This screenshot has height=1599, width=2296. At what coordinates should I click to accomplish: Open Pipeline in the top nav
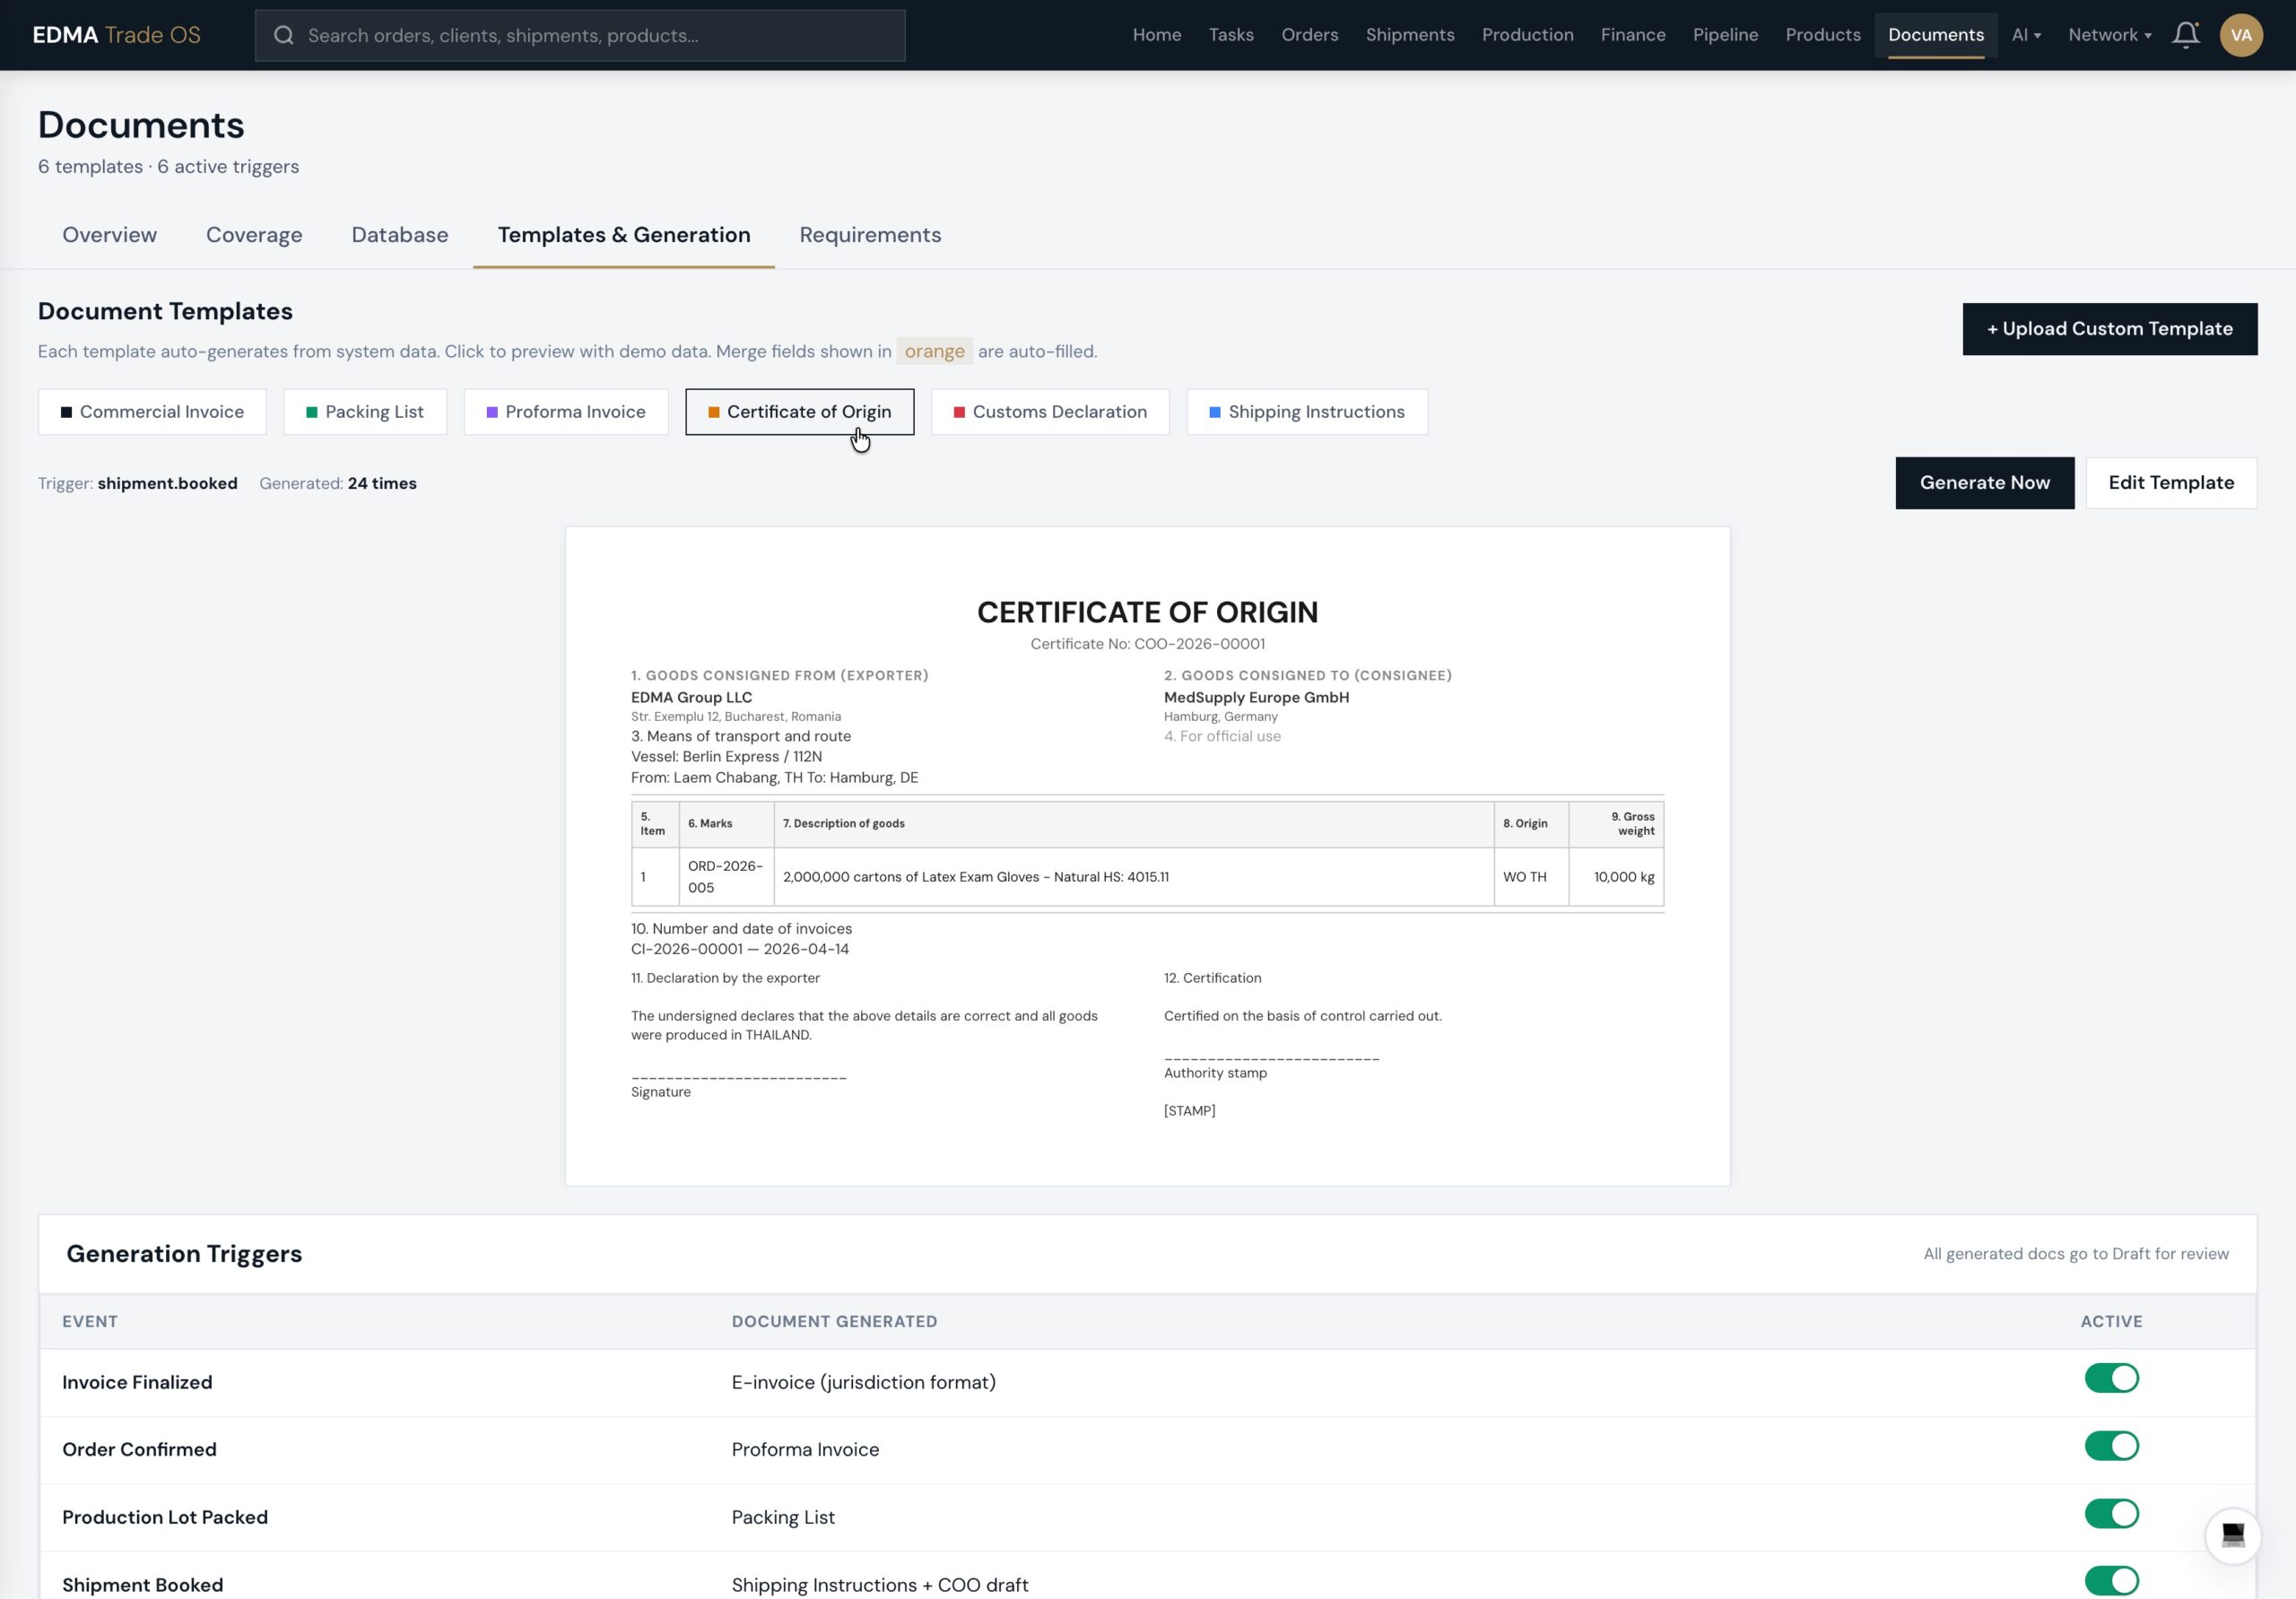tap(1725, 35)
